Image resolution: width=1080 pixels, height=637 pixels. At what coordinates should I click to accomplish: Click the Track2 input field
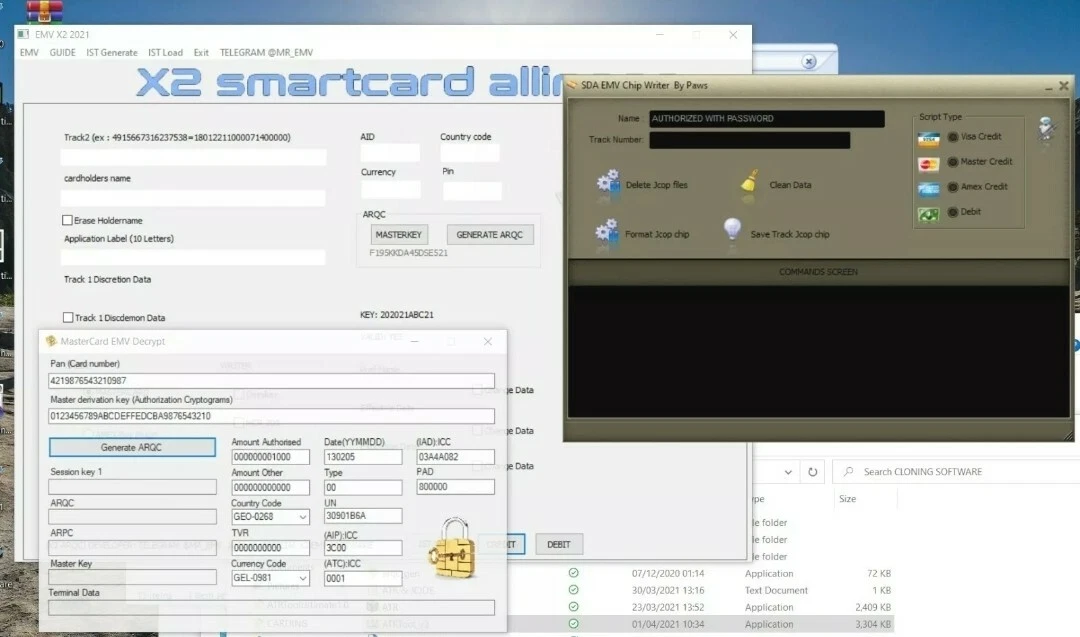[193, 157]
